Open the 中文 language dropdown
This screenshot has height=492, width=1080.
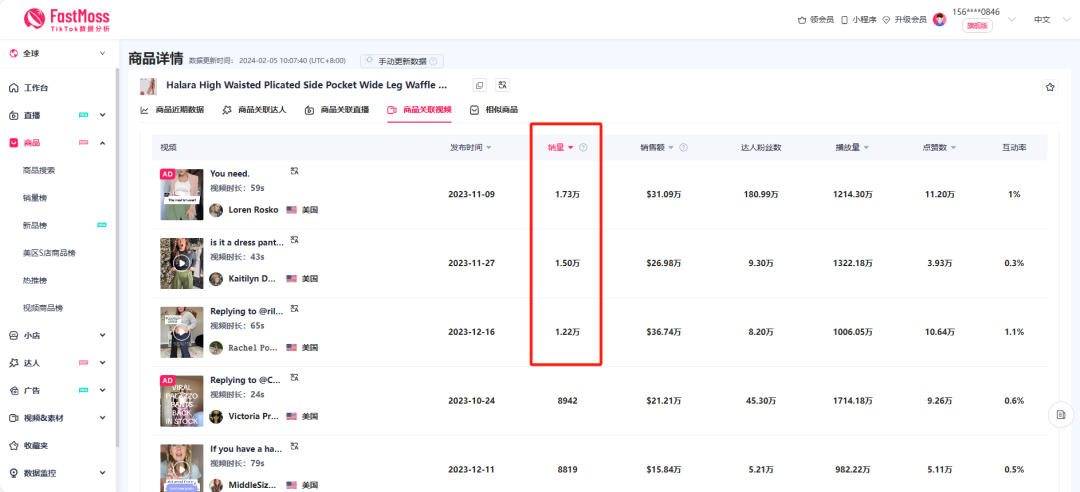tap(1048, 19)
